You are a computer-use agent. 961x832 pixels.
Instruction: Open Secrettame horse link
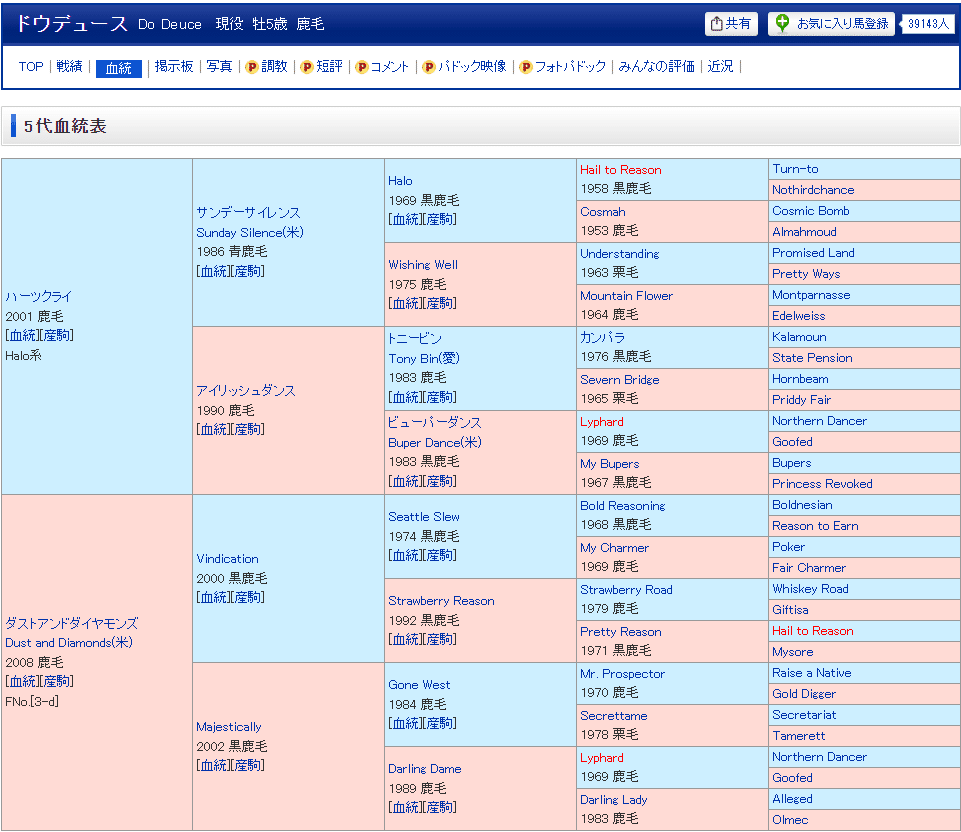(613, 716)
